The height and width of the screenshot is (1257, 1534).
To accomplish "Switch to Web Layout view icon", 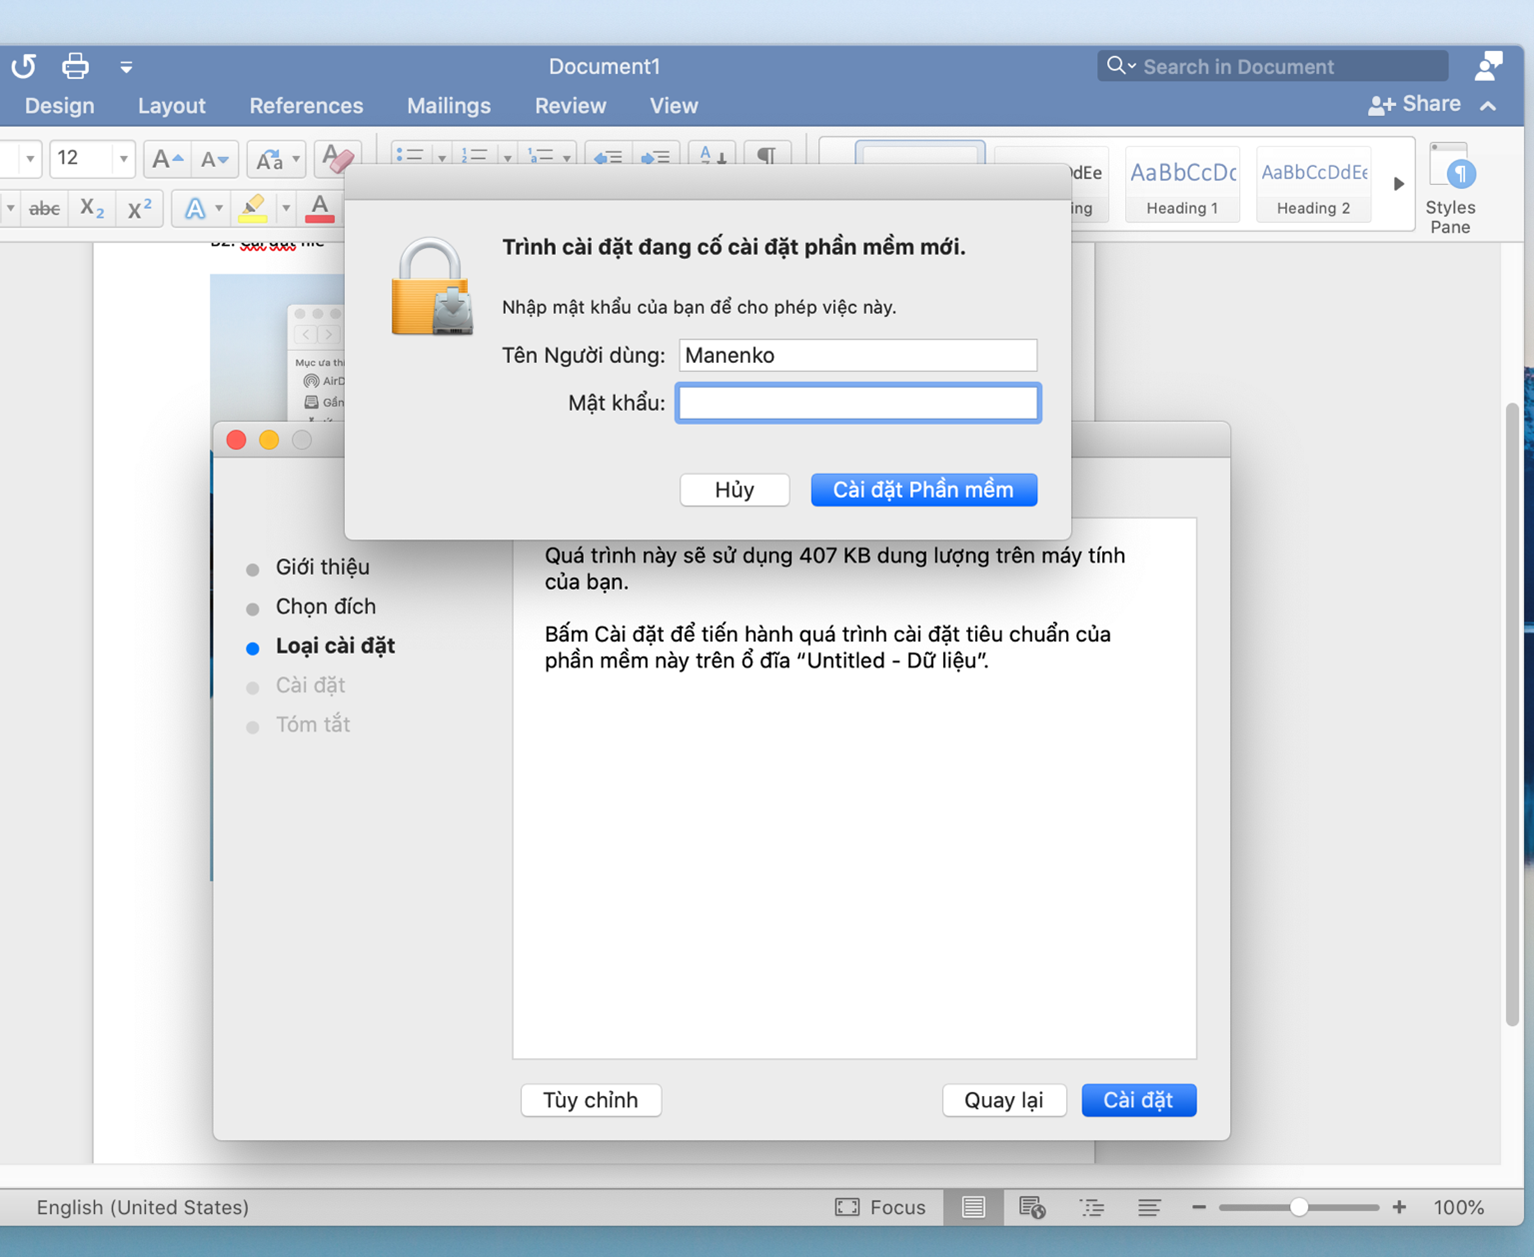I will [1031, 1207].
